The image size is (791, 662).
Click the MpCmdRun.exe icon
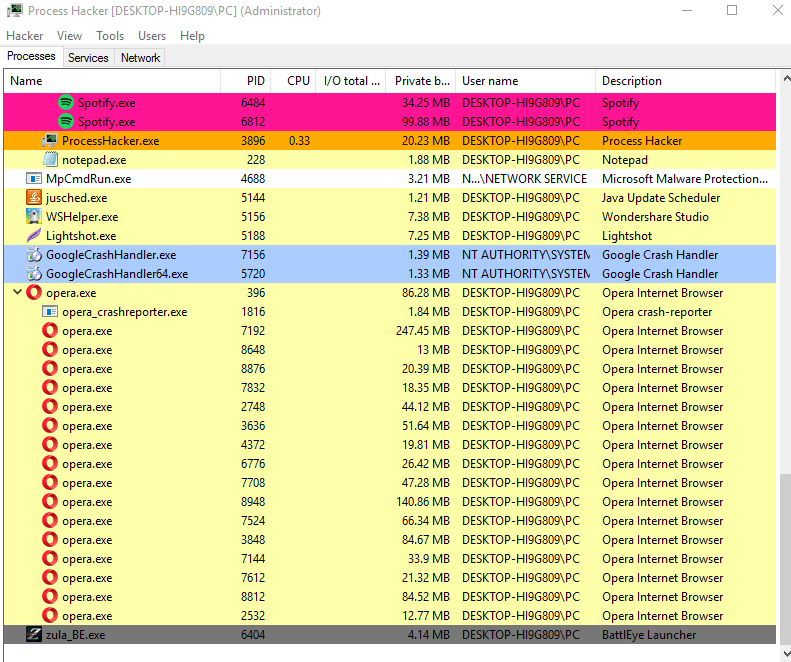click(x=34, y=179)
